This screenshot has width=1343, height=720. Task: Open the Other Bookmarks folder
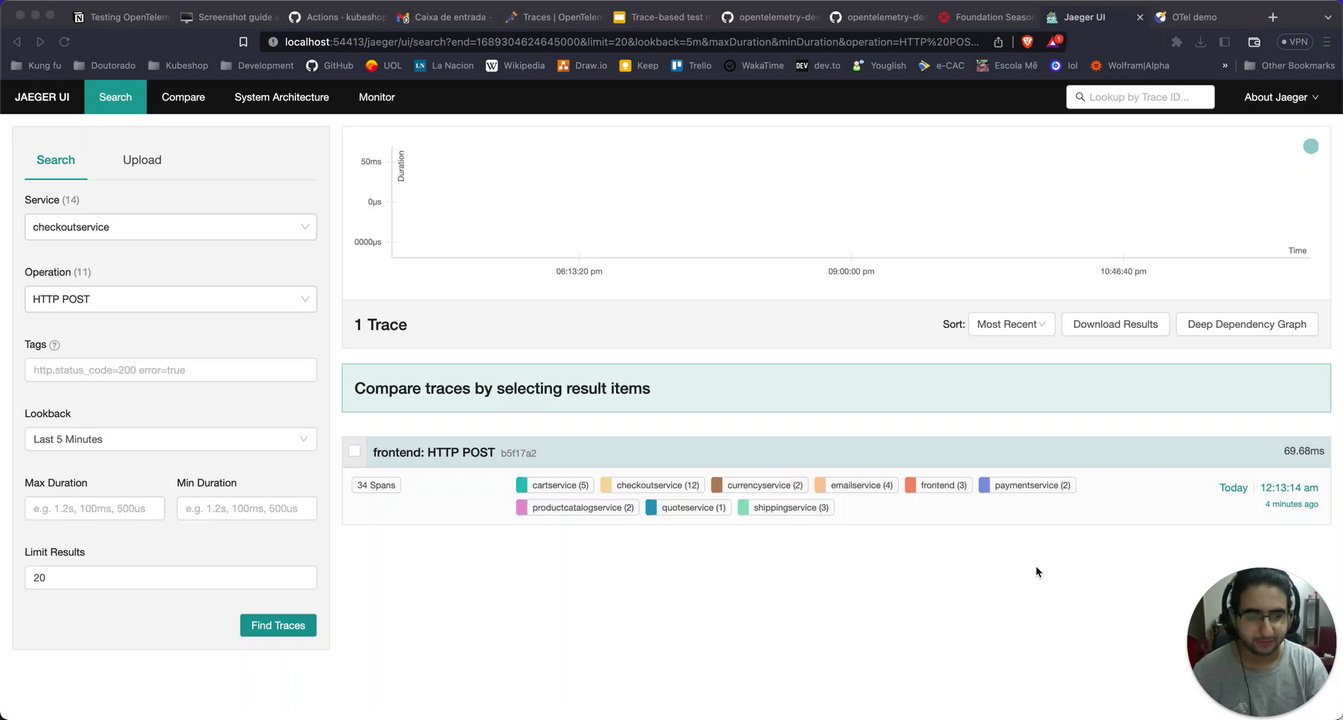coord(1289,65)
